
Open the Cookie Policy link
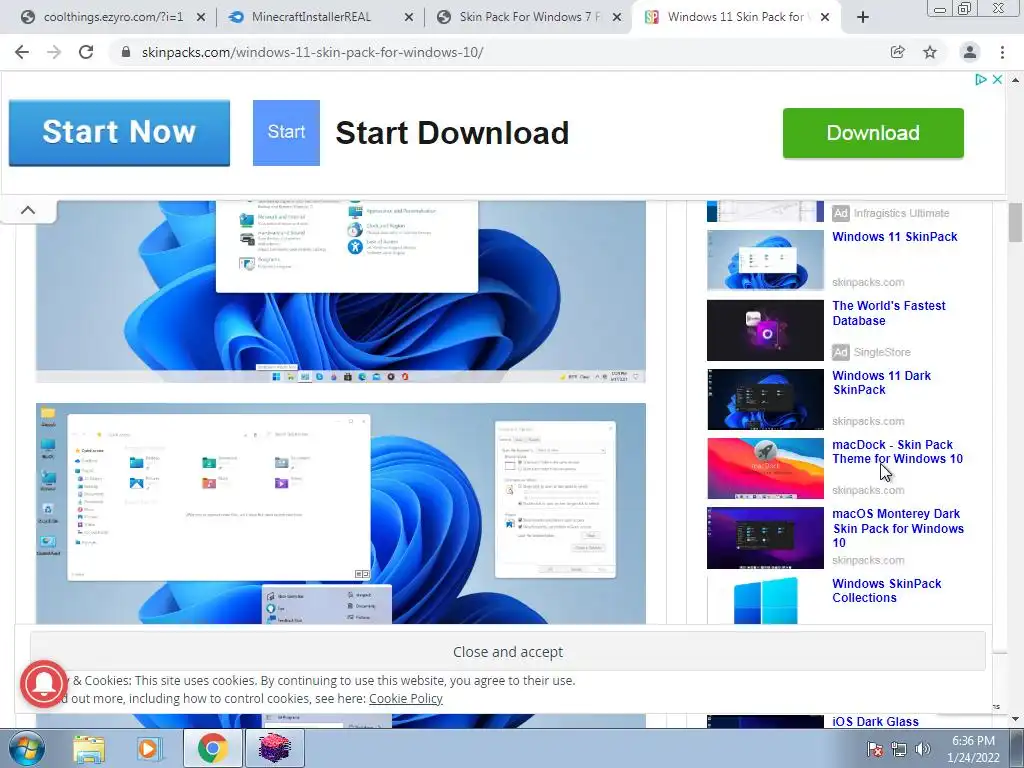[406, 699]
